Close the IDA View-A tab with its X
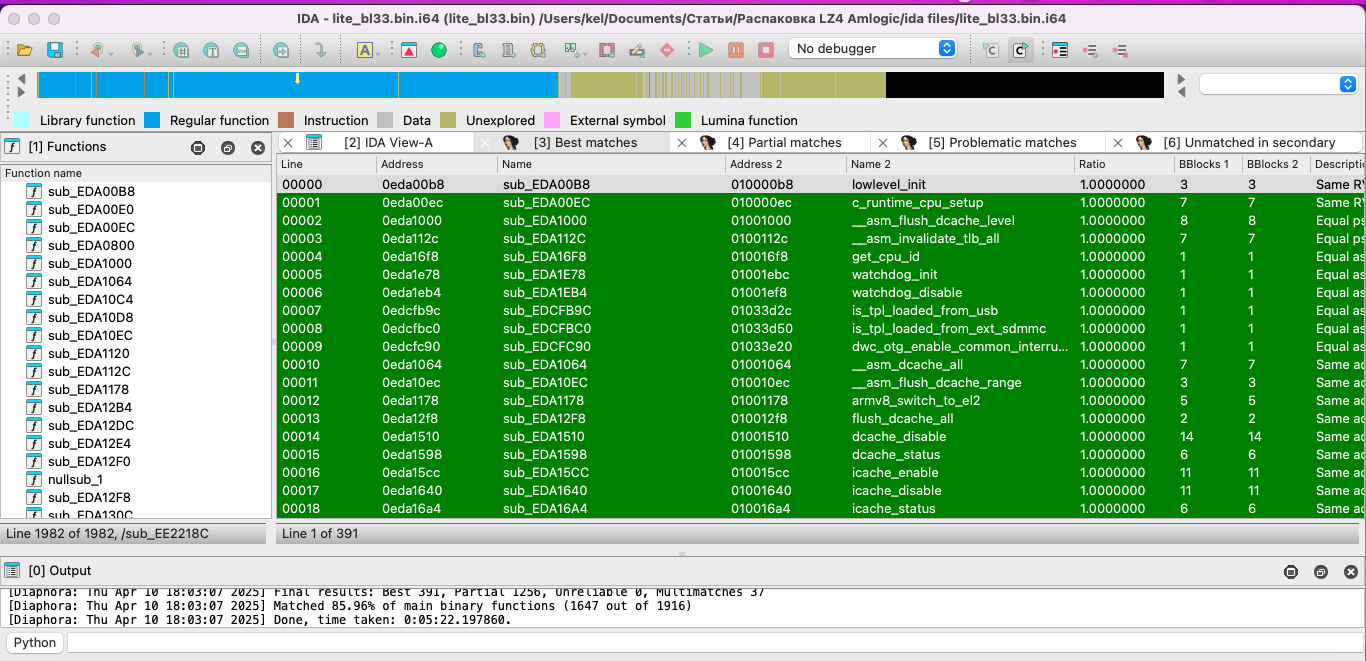The height and width of the screenshot is (661, 1366). tap(288, 143)
